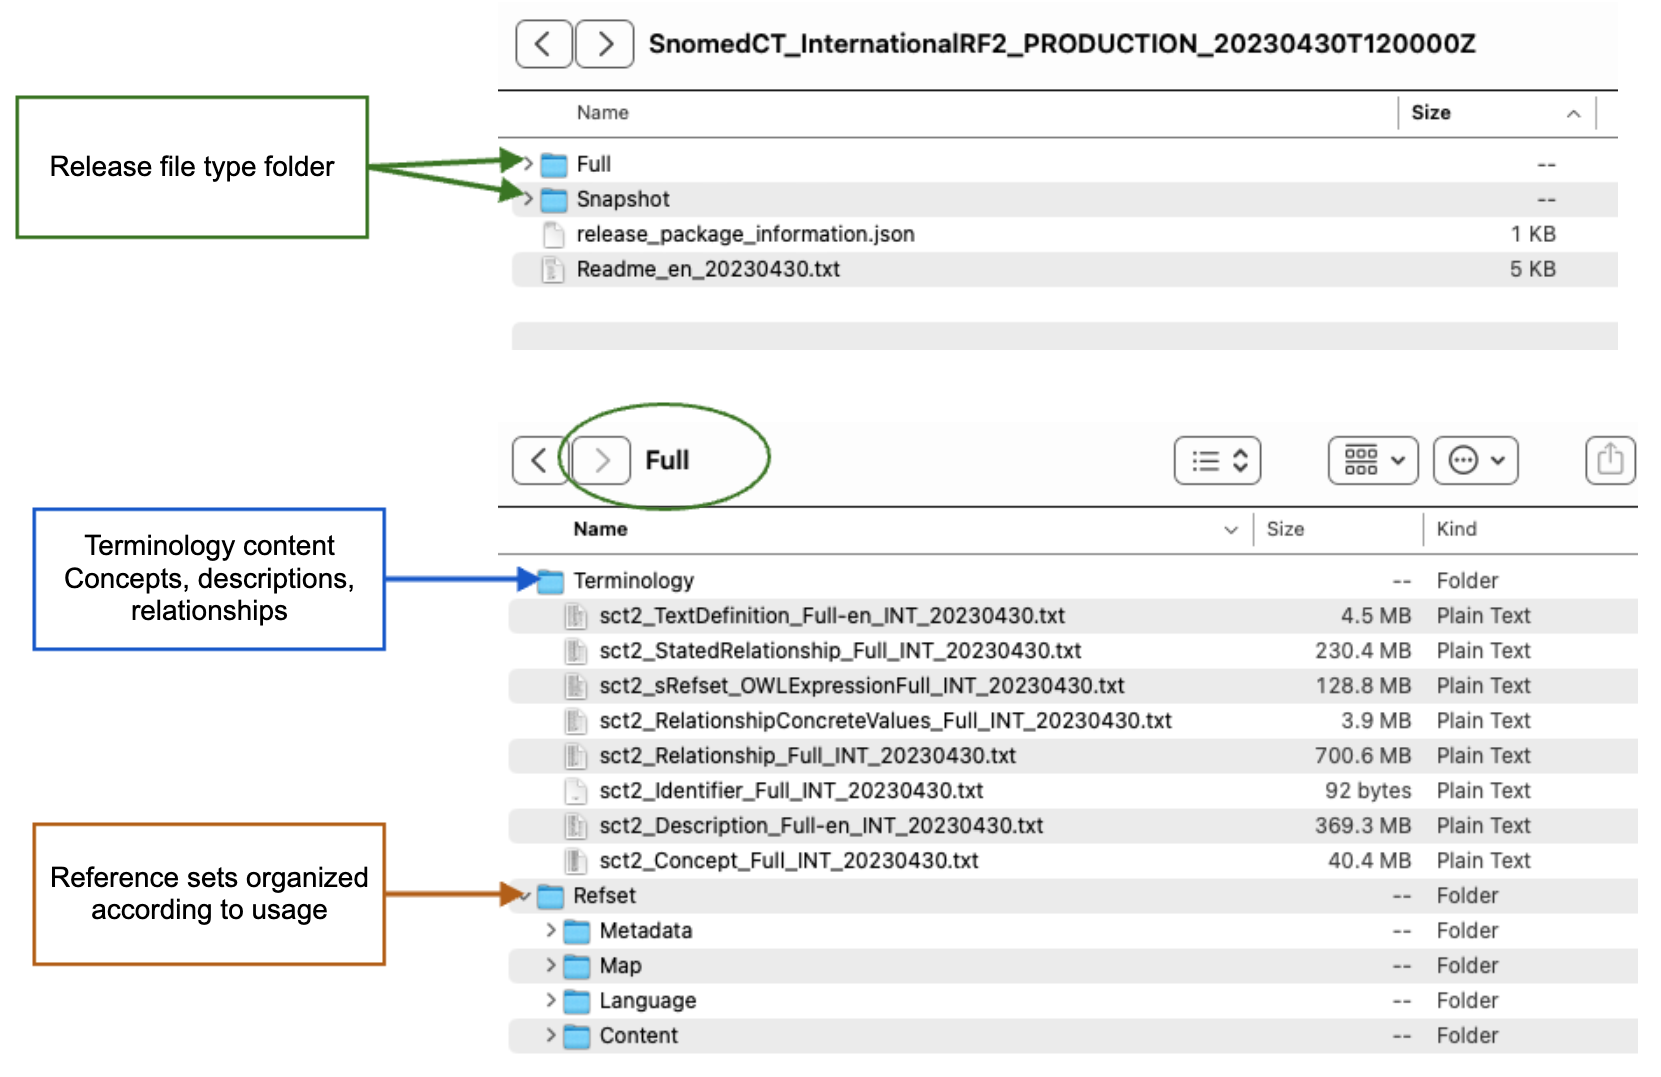This screenshot has height=1077, width=1661.
Task: Sort by the Size column in the Full window
Action: 1285,529
